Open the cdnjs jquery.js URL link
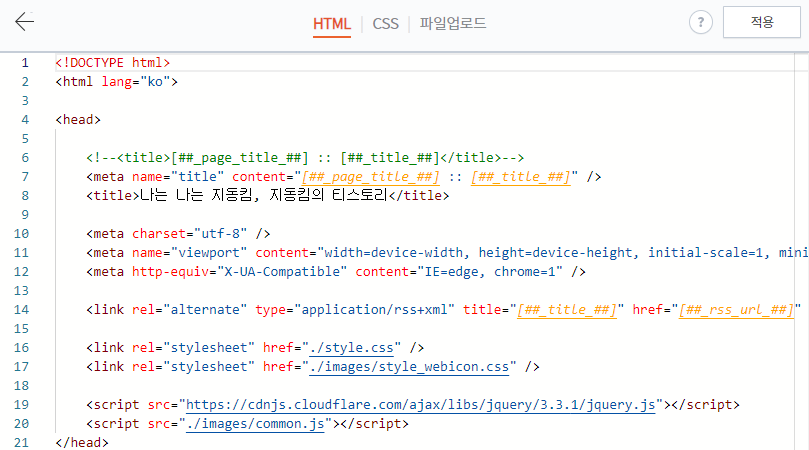Viewport: 809px width, 450px height. pyautogui.click(x=420, y=405)
